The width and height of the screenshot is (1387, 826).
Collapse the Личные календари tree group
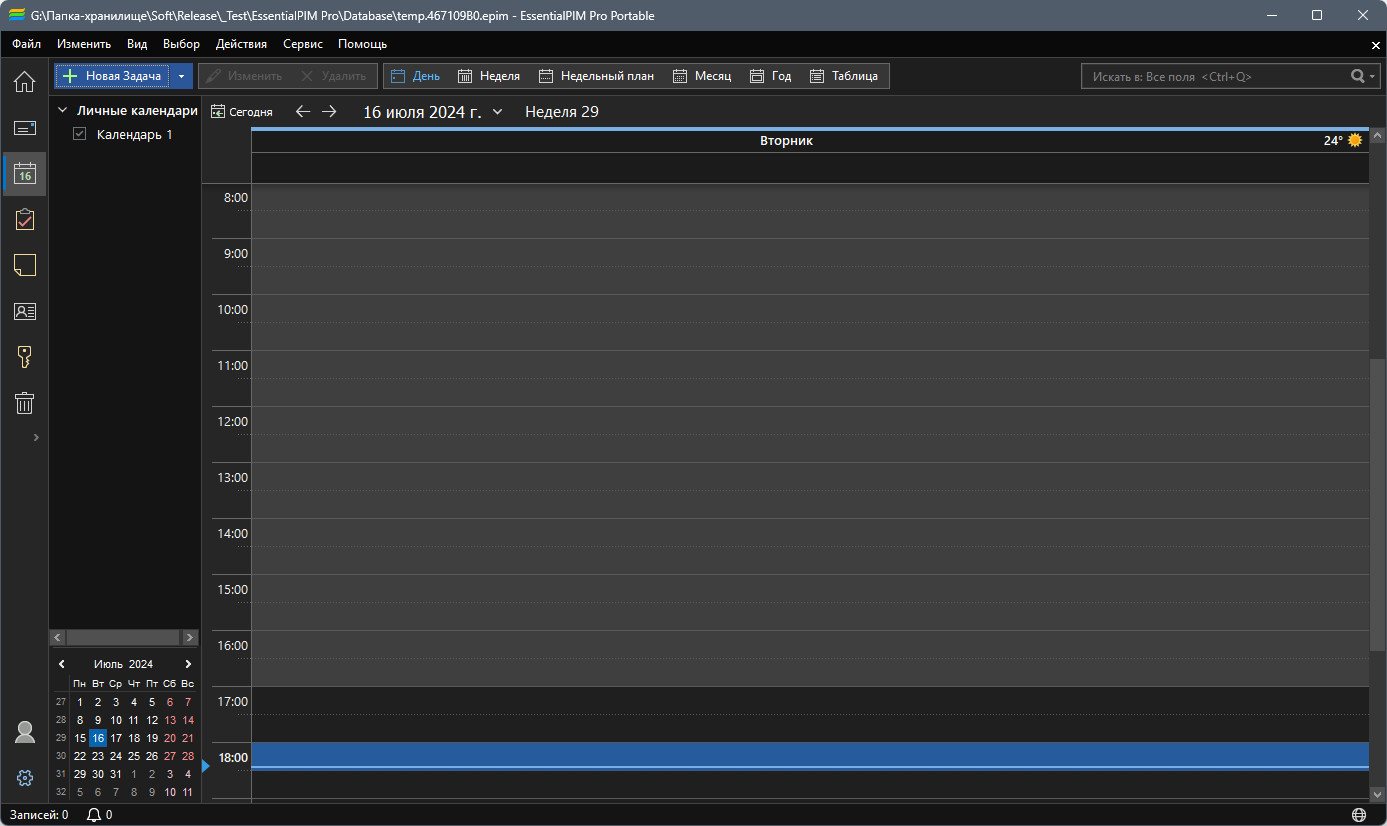click(x=62, y=111)
